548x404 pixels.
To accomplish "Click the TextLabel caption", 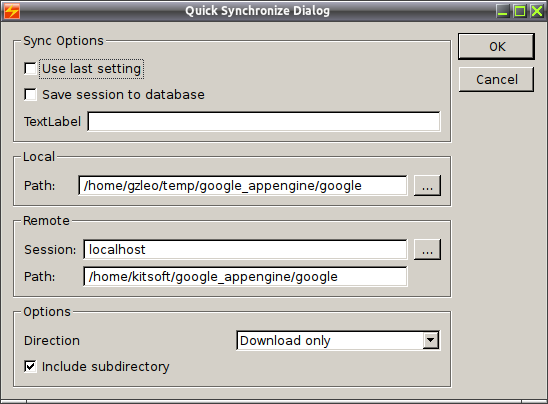I will tap(52, 122).
